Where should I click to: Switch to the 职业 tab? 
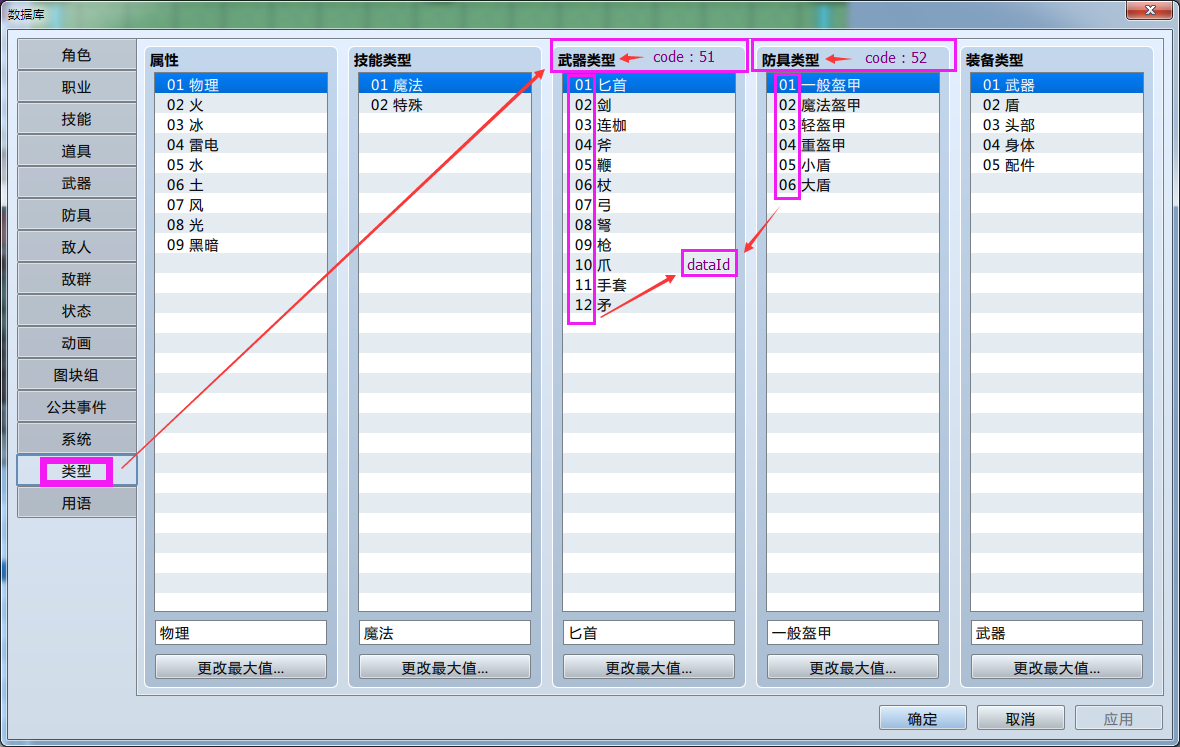pos(76,87)
